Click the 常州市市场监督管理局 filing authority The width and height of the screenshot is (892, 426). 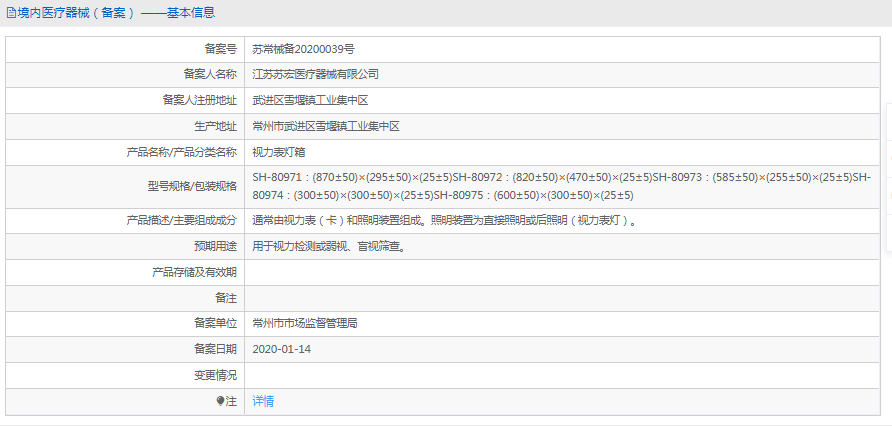[x=305, y=323]
